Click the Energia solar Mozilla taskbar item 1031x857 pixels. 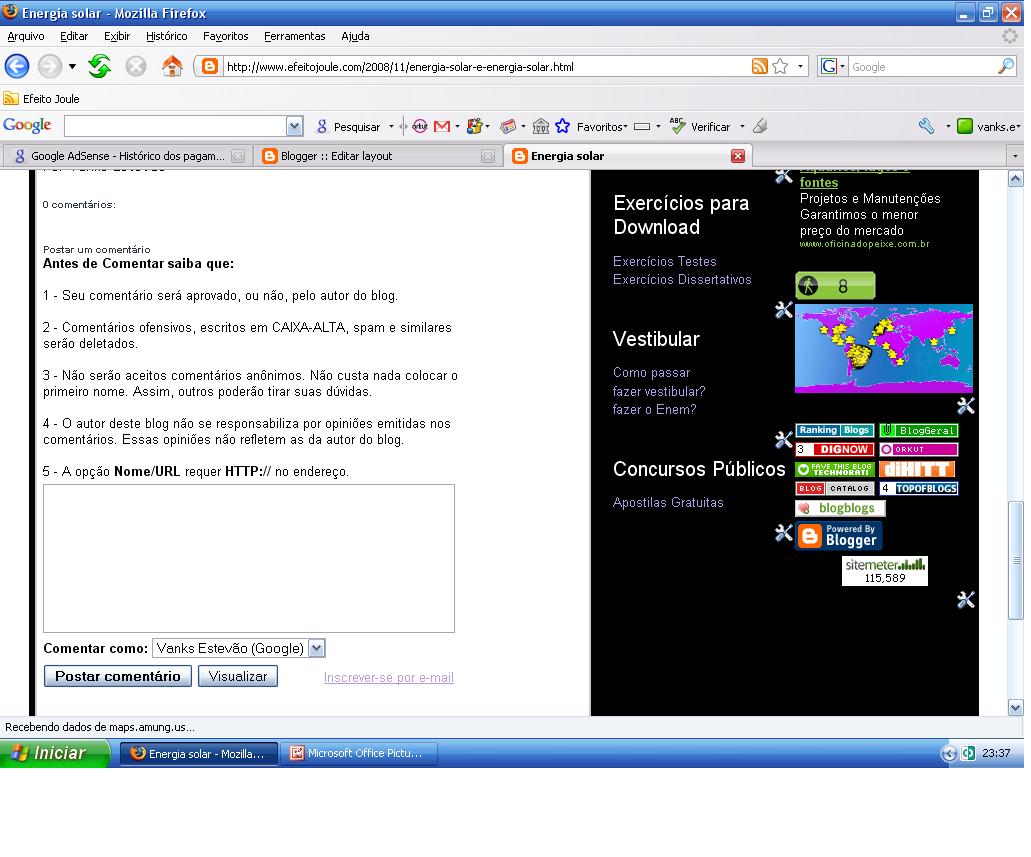click(x=199, y=753)
